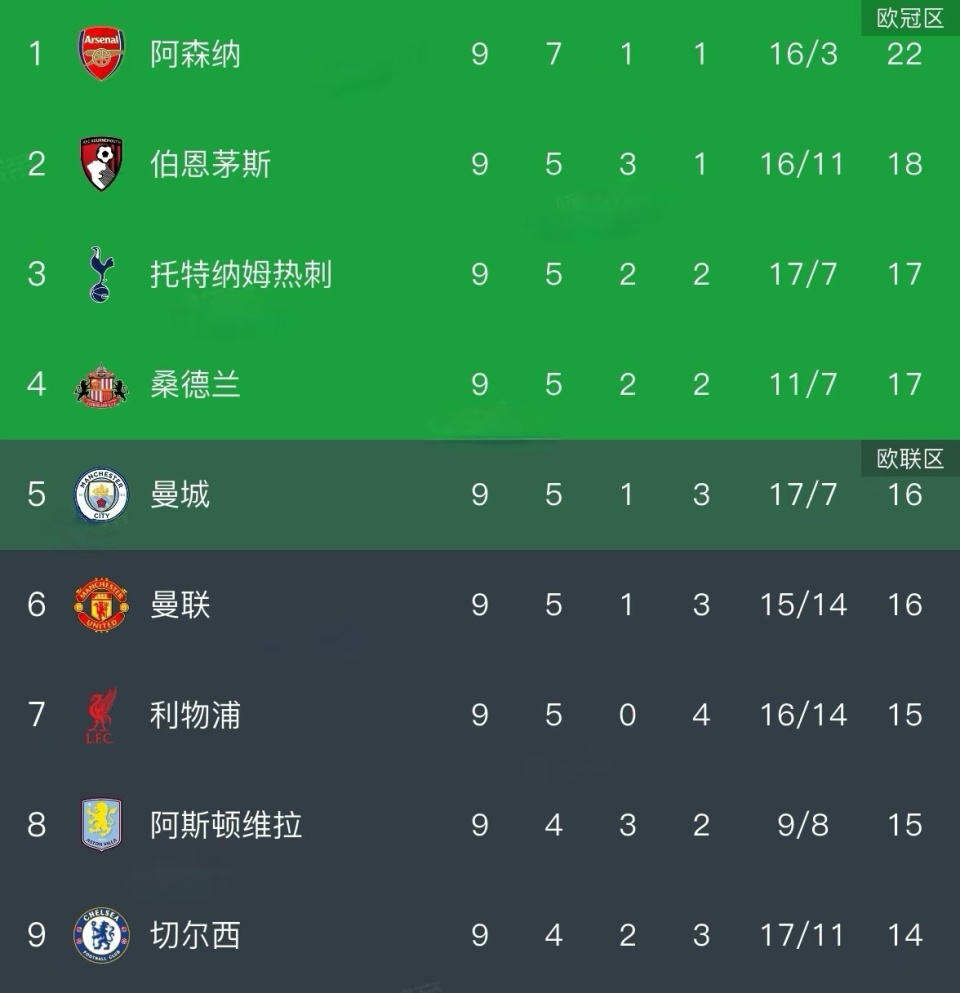Viewport: 960px width, 993px height.
Task: Click Chelsea's 17/11 goals figure
Action: pyautogui.click(x=803, y=935)
